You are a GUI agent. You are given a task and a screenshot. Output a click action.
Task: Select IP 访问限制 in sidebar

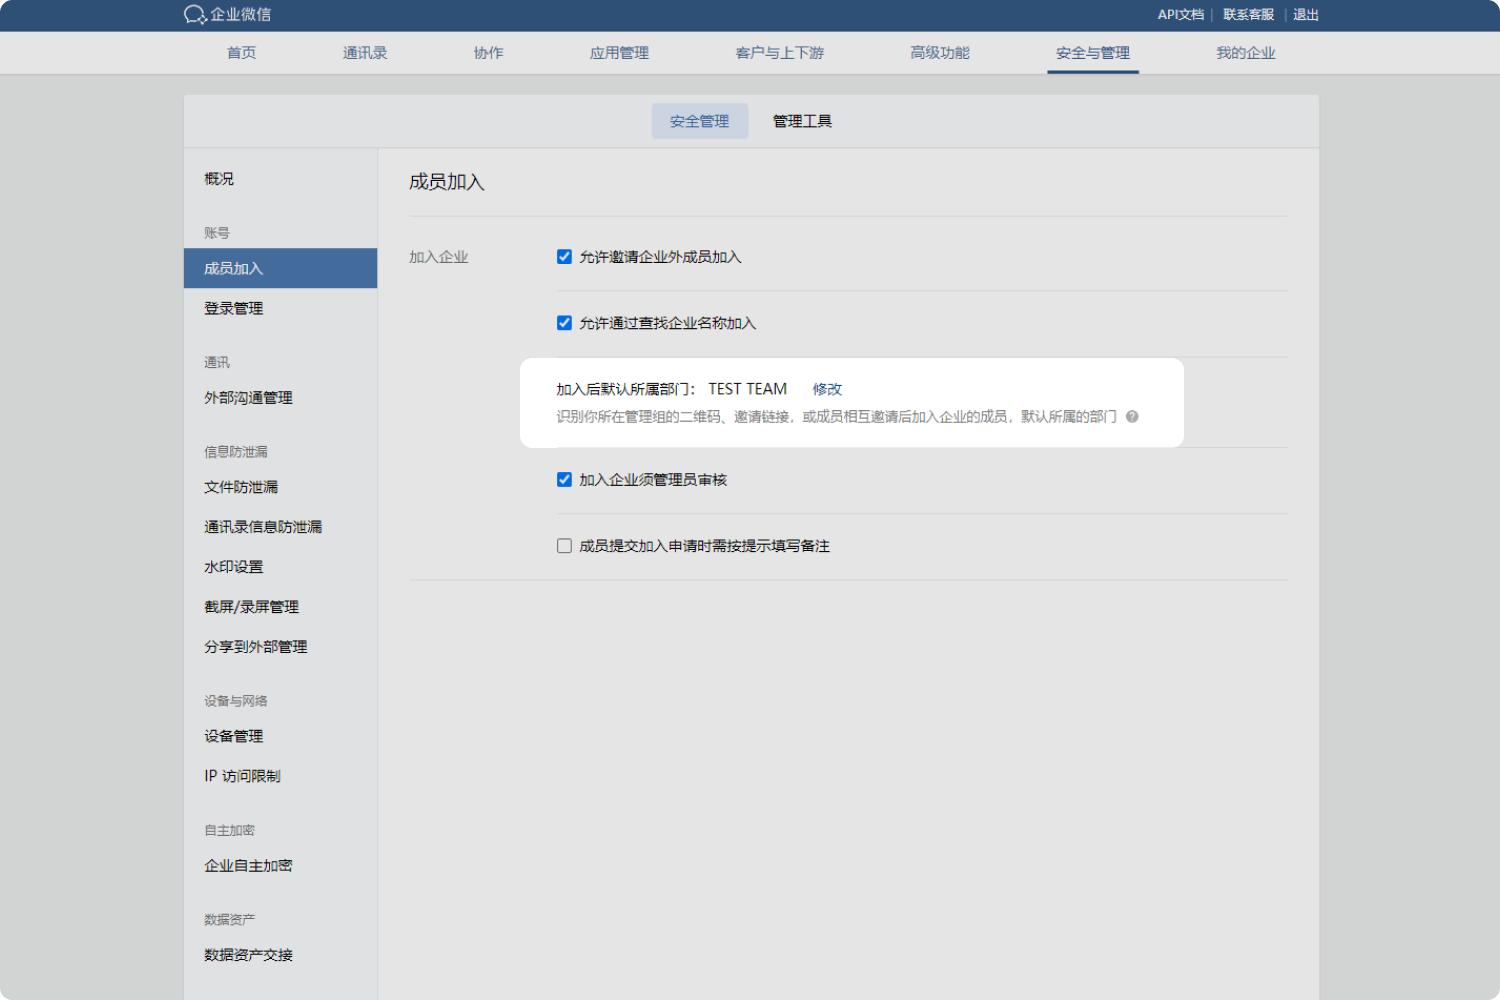point(242,776)
